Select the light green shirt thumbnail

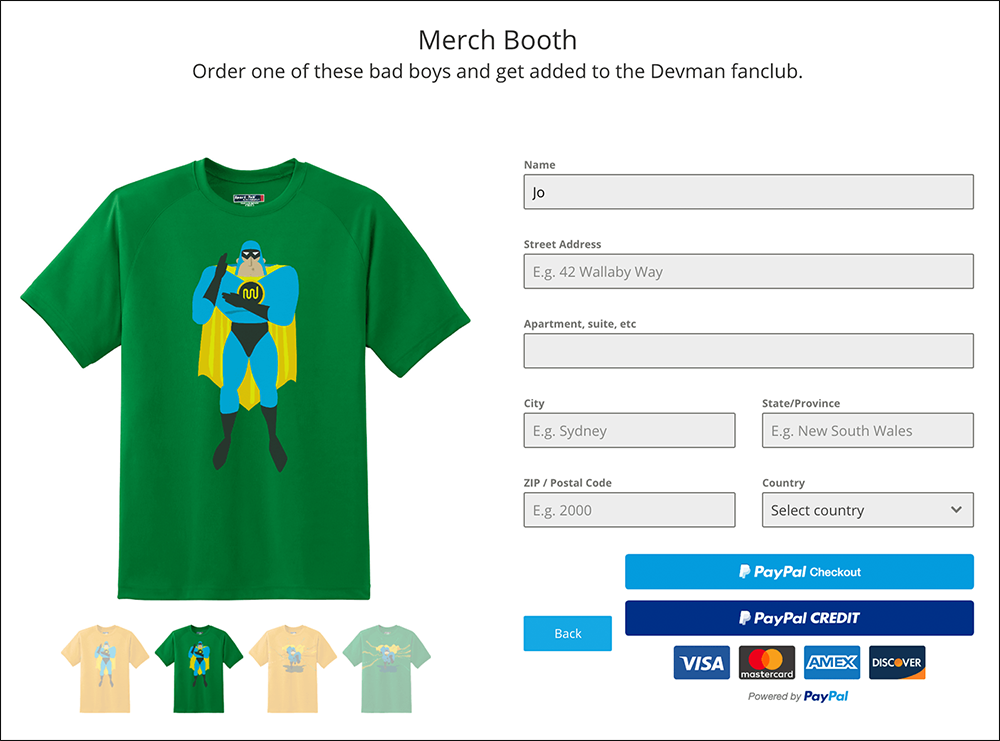tap(386, 668)
